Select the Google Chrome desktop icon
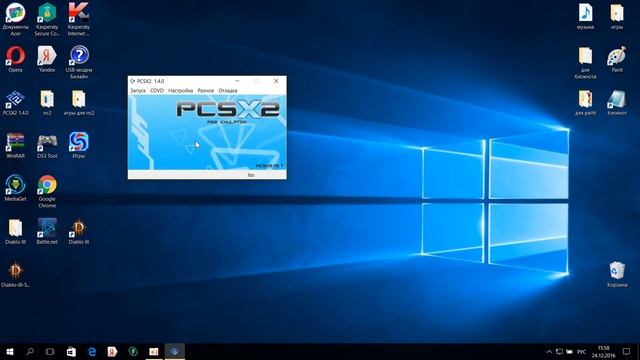 click(x=47, y=192)
